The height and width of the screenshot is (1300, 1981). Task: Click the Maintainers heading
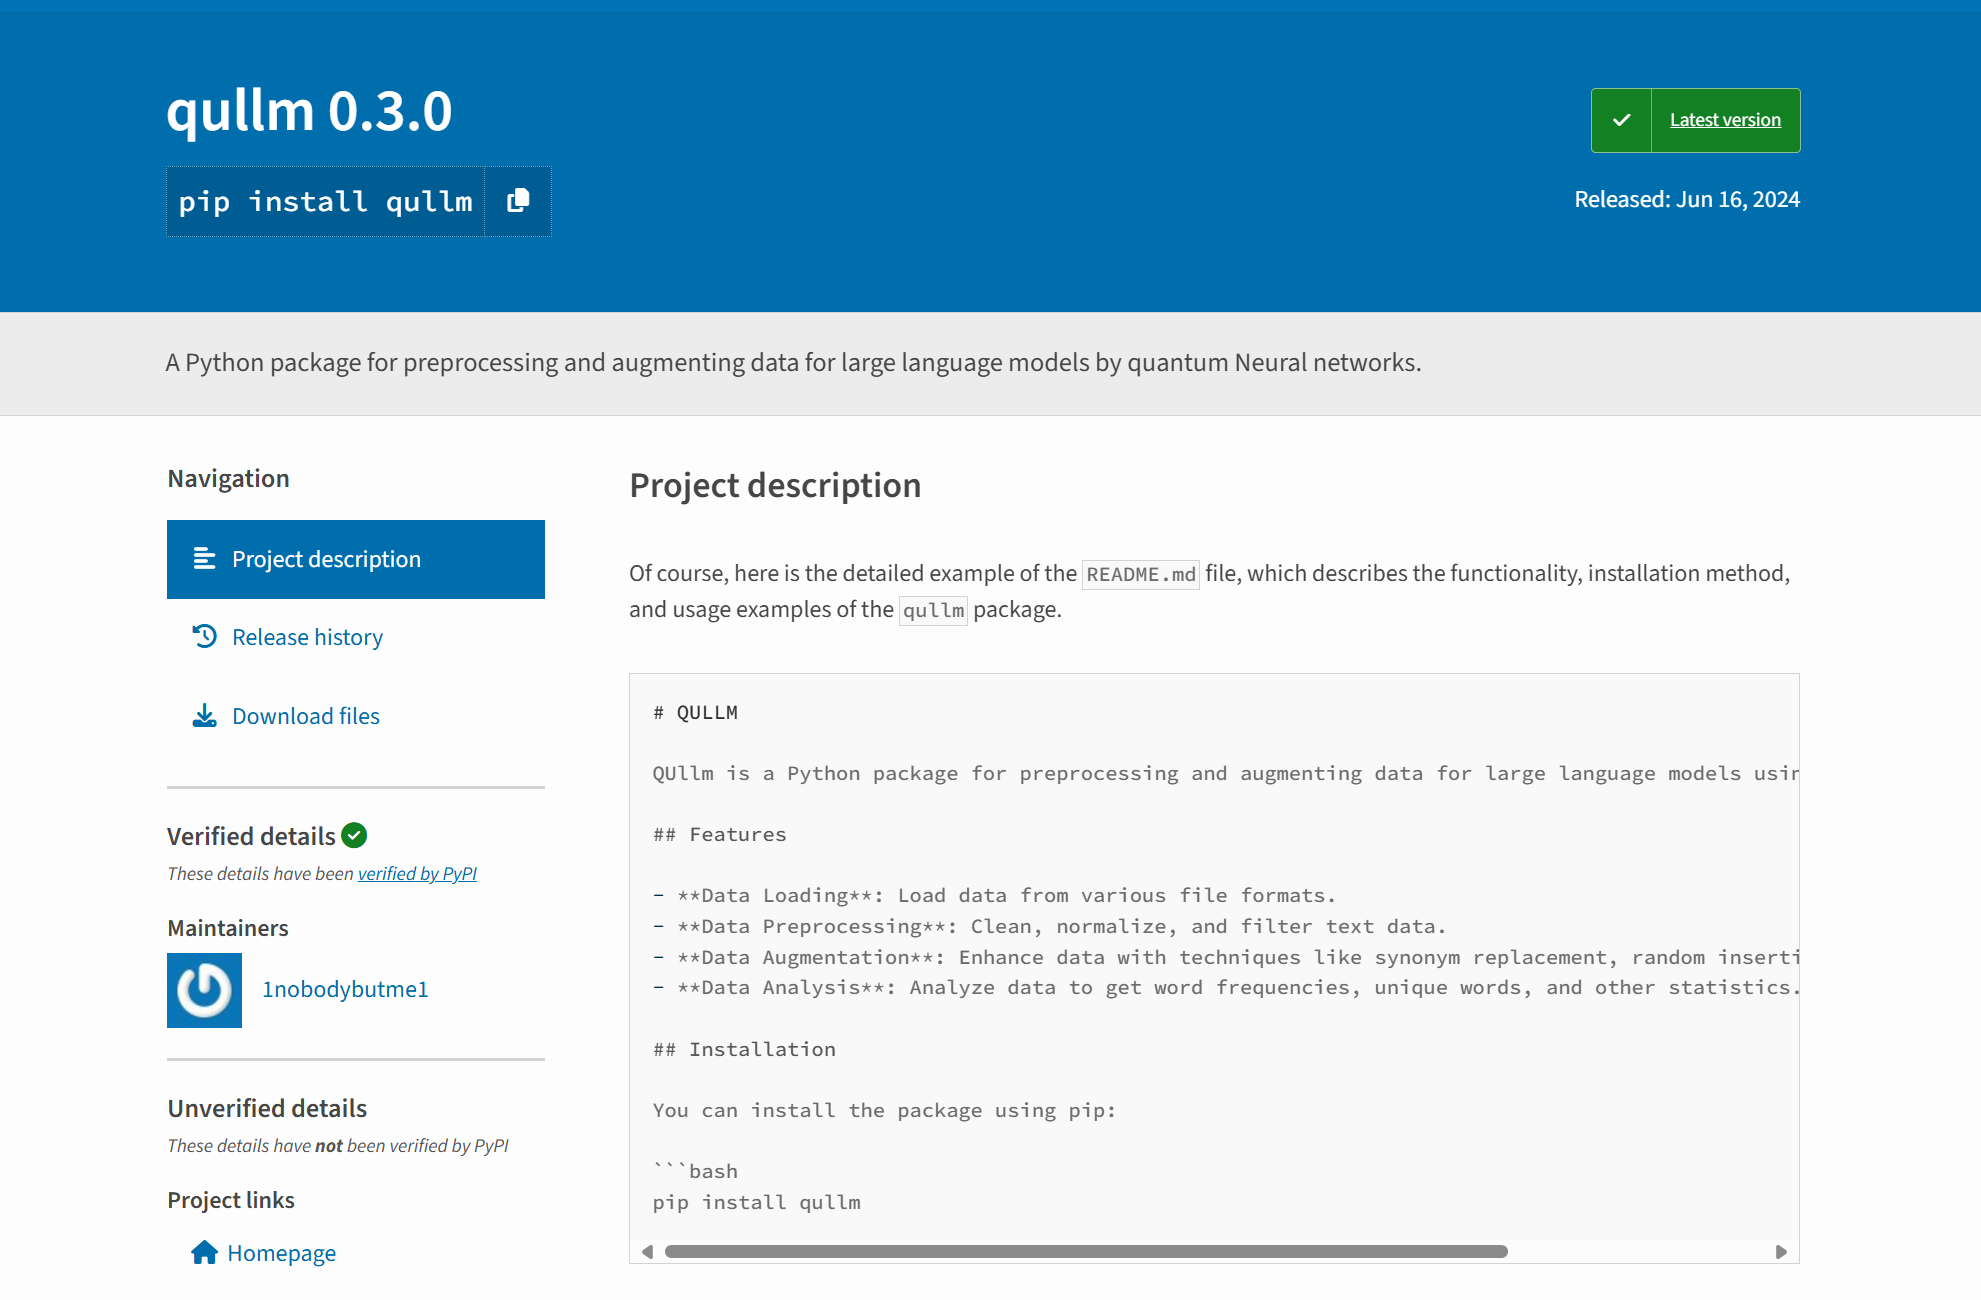228,928
